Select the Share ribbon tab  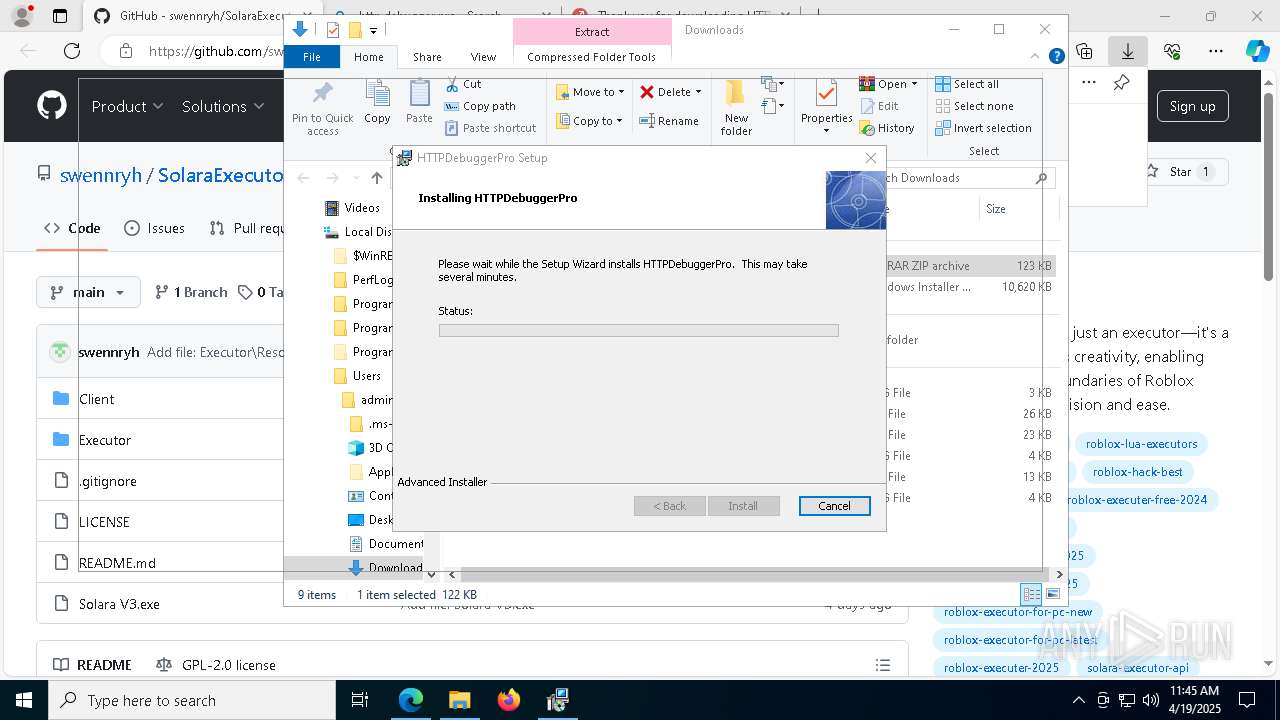tap(427, 57)
